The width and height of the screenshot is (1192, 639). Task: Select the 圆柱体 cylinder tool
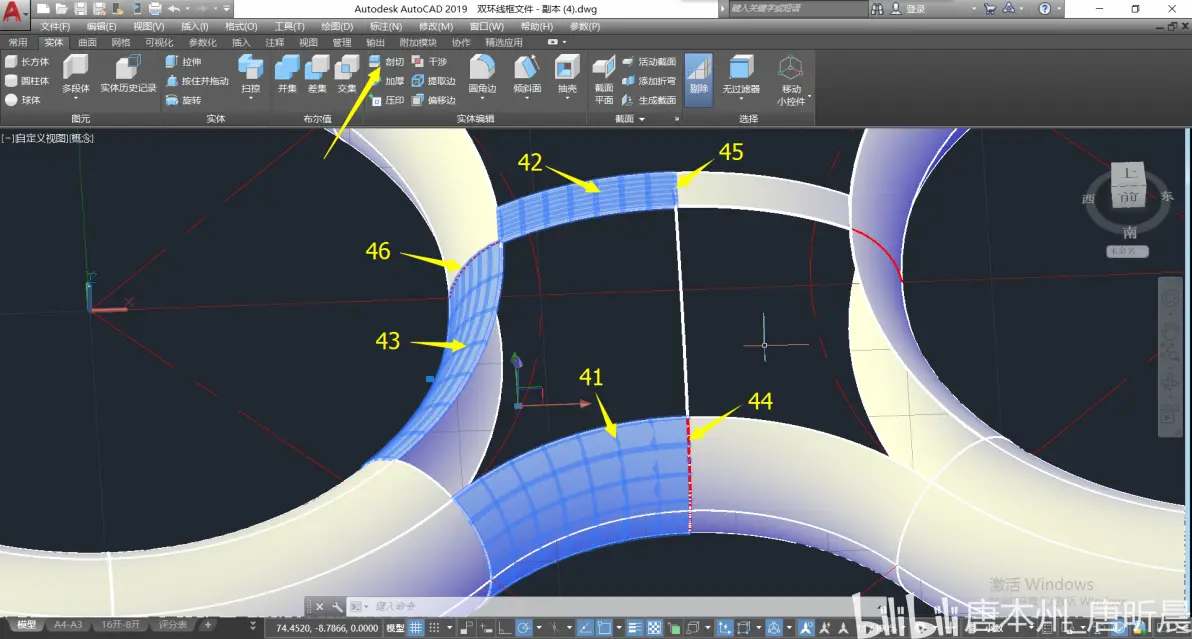point(27,81)
